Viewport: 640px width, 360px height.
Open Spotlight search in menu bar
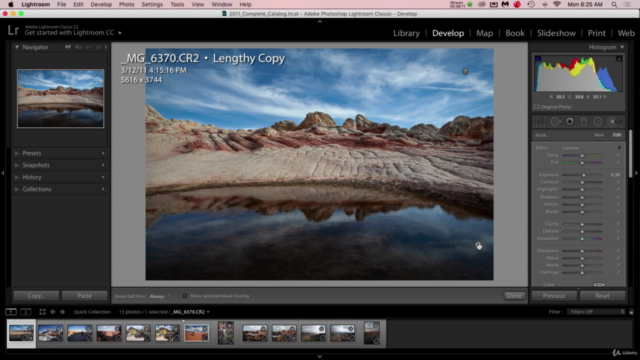point(614,4)
